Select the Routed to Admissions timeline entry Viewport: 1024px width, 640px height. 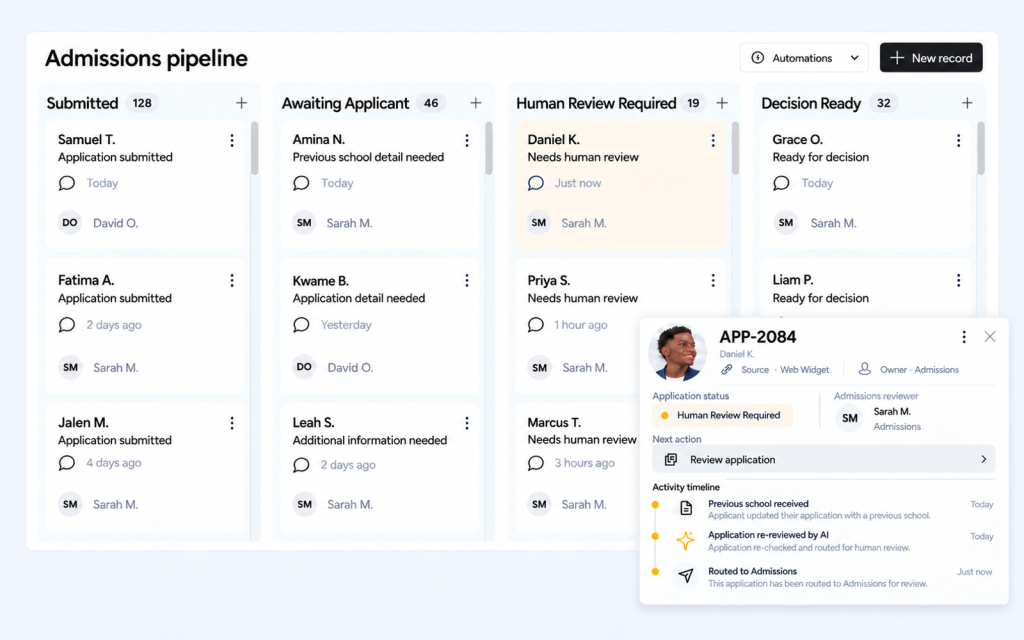click(824, 577)
